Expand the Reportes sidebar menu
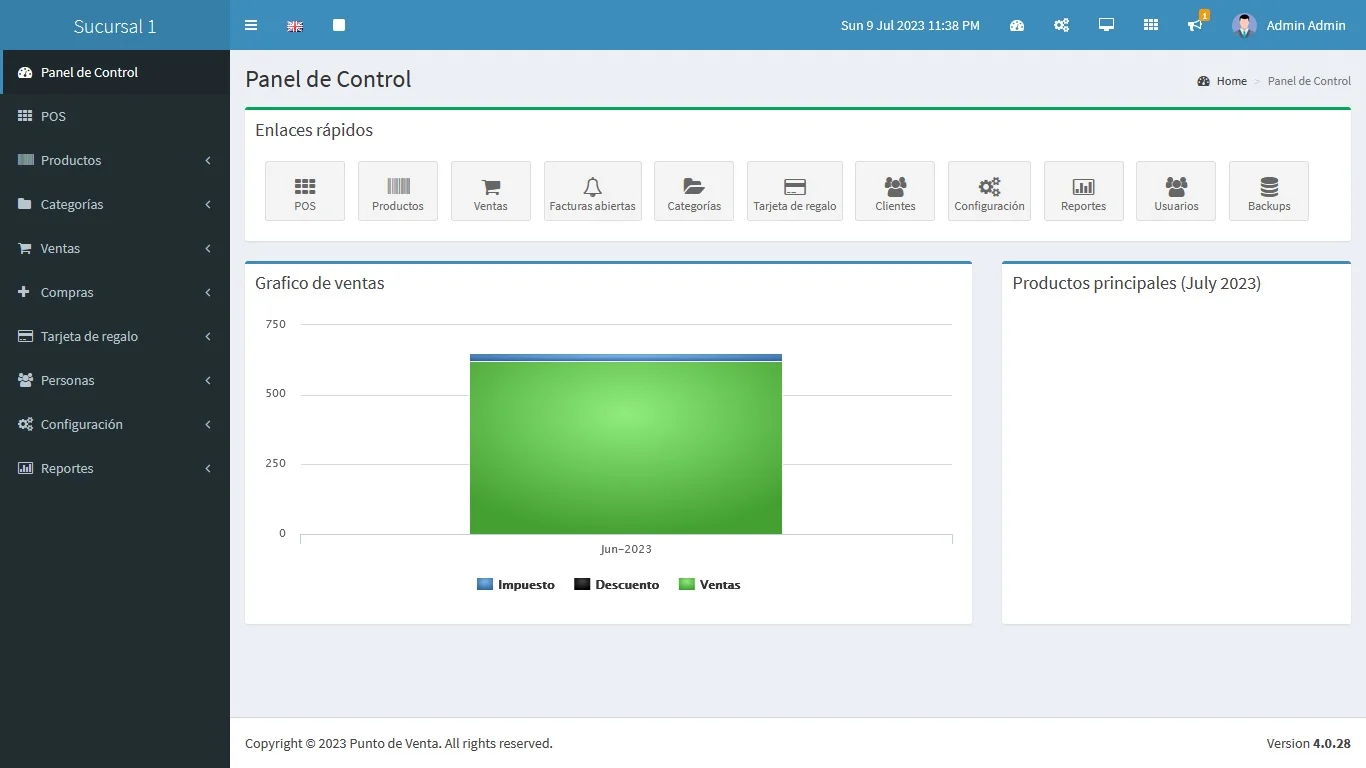Viewport: 1366px width, 768px height. coord(115,468)
